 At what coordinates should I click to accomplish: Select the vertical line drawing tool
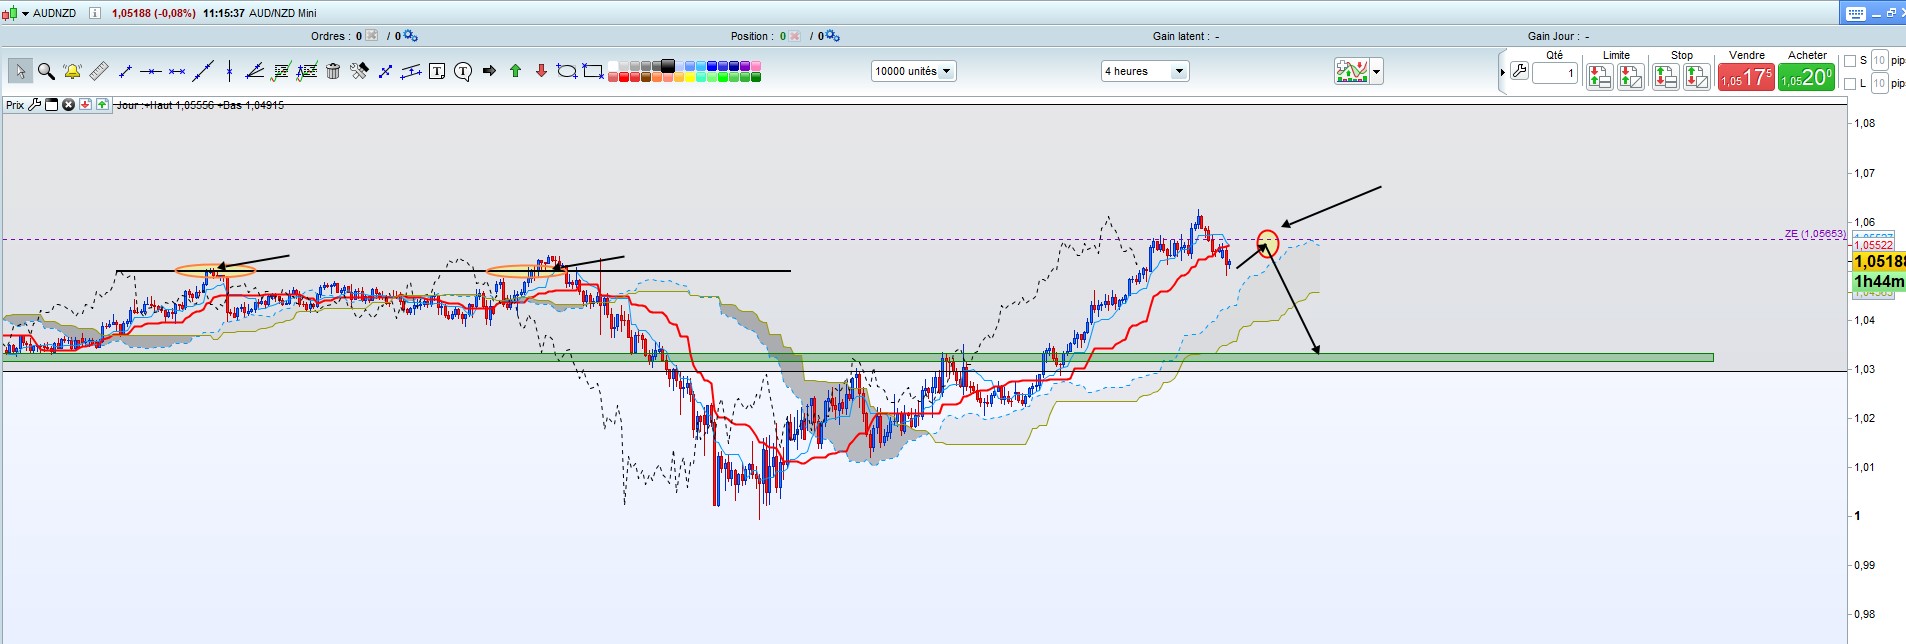tap(229, 71)
